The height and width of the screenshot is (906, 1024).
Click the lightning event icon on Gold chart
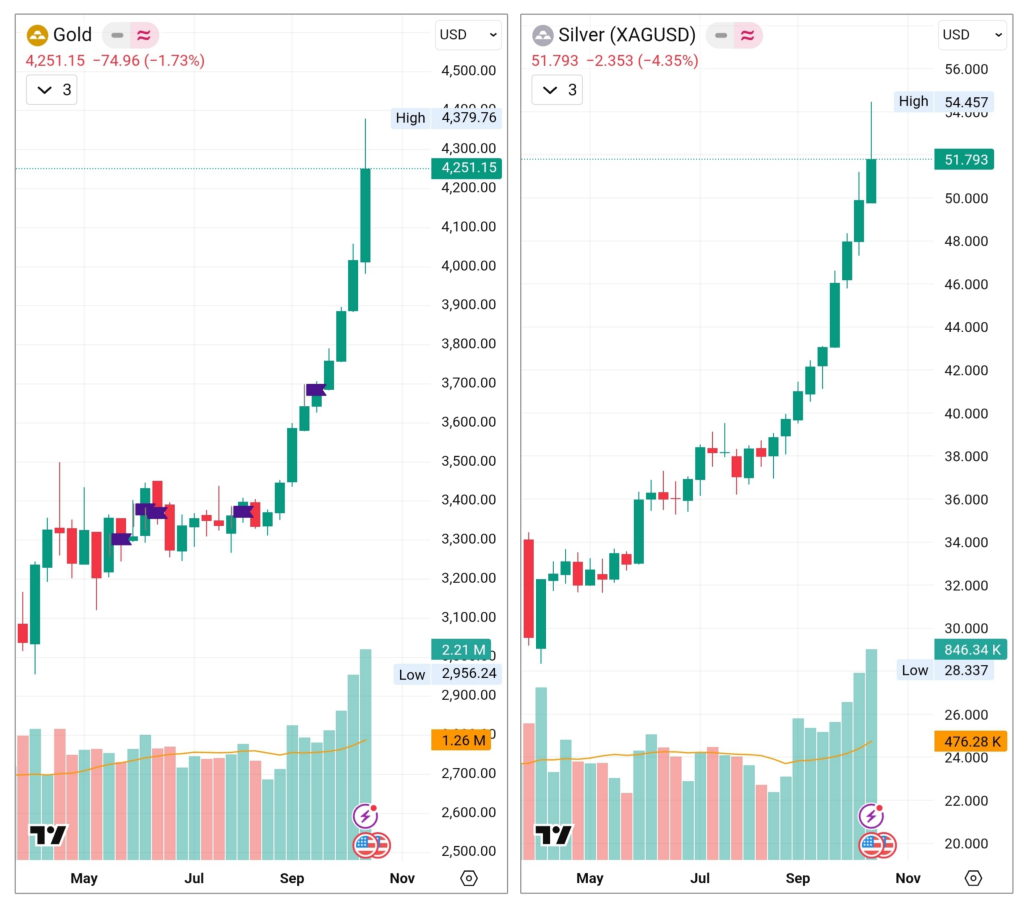coord(365,815)
